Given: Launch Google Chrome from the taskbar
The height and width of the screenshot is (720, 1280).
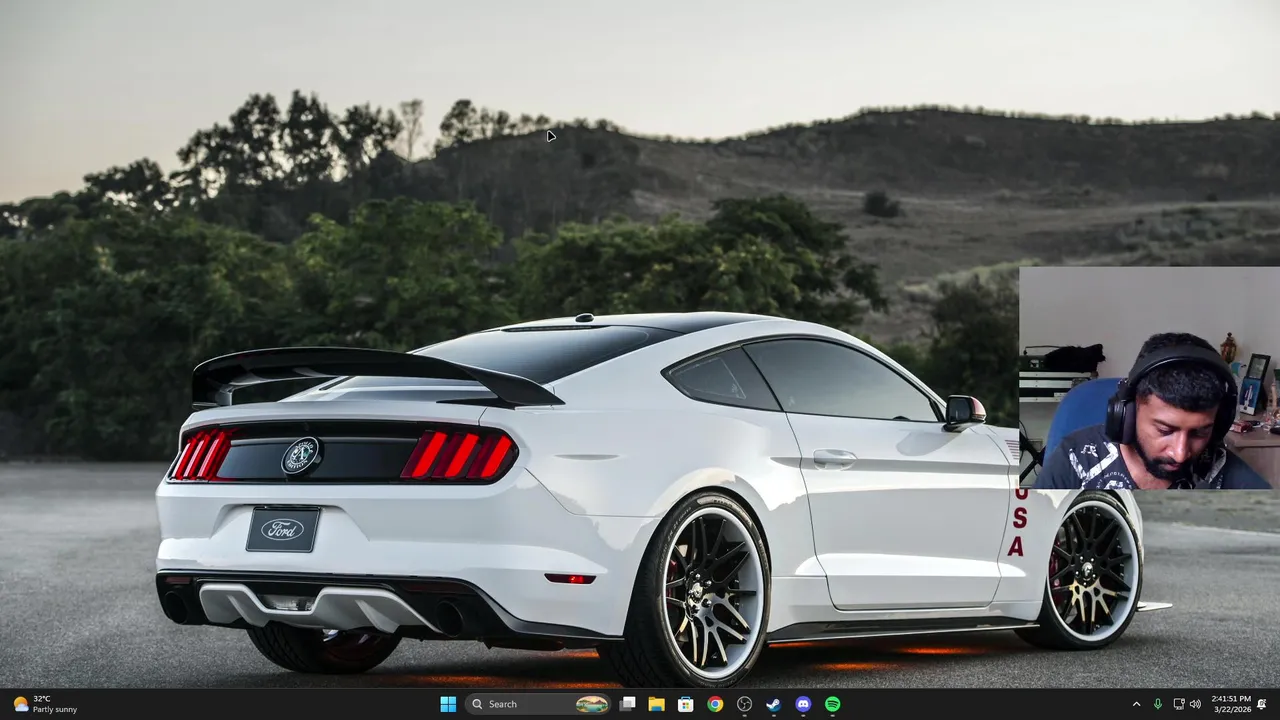Looking at the screenshot, I should point(715,704).
